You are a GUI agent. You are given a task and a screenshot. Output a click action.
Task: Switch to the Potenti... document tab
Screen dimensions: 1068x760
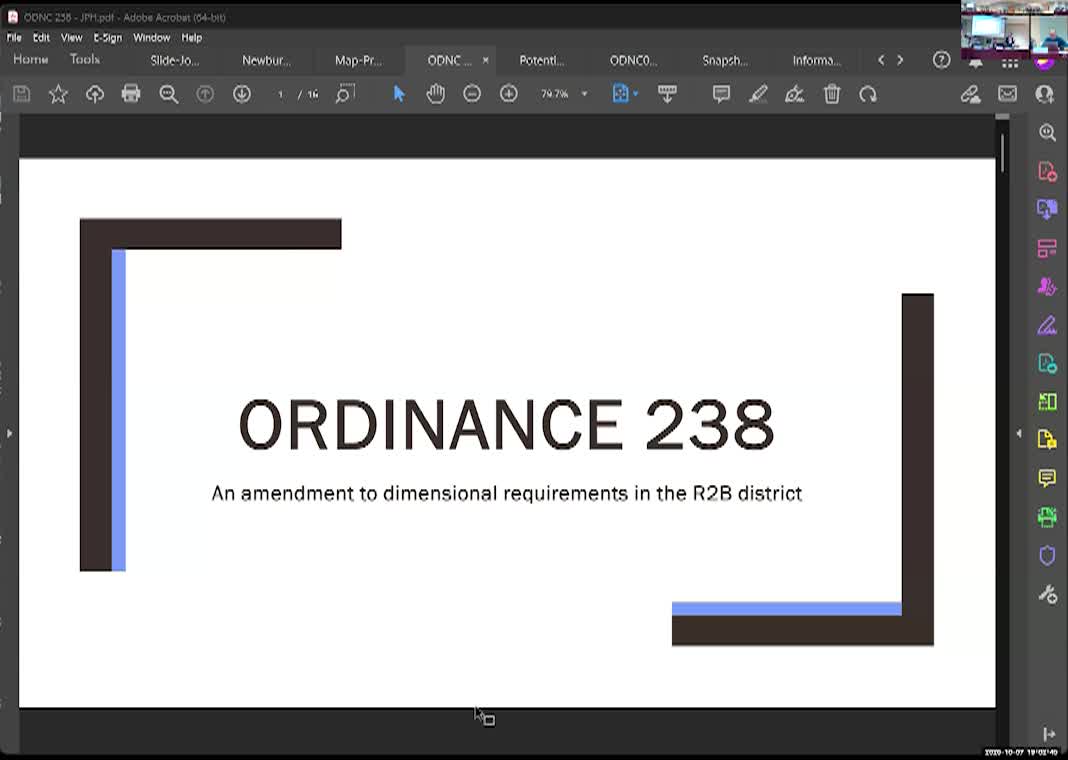(x=541, y=61)
